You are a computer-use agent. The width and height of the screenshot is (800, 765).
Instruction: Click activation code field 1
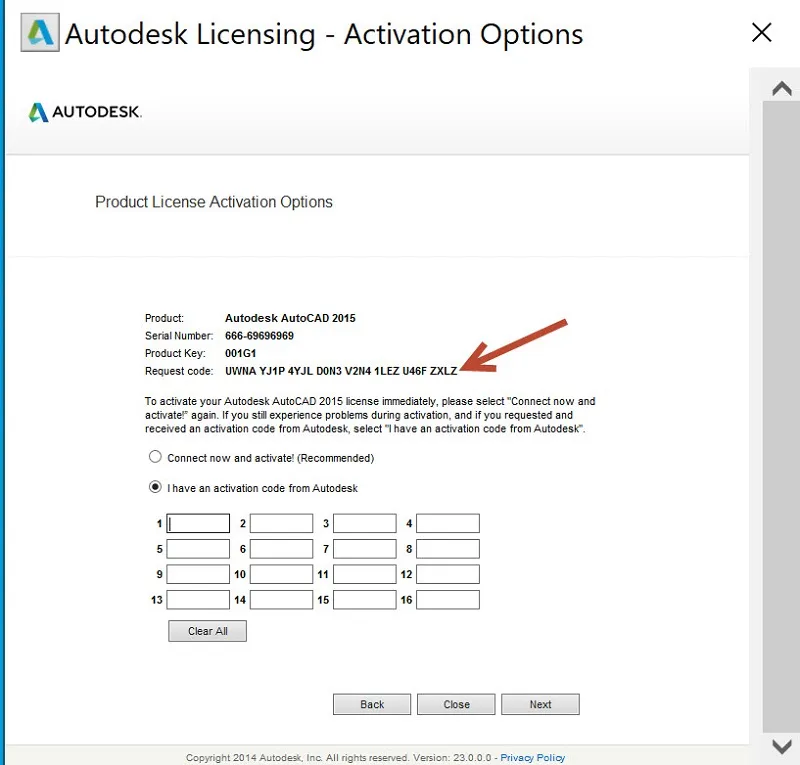(x=197, y=523)
